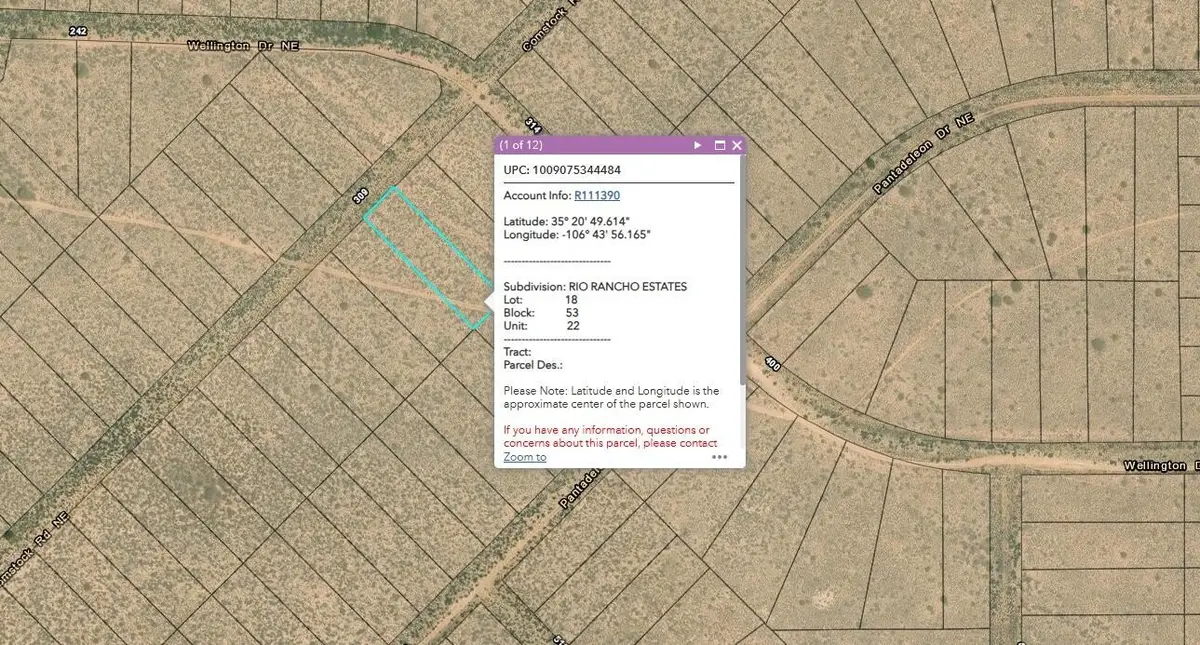Click the red contact notice text
The height and width of the screenshot is (645, 1200).
pos(610,436)
